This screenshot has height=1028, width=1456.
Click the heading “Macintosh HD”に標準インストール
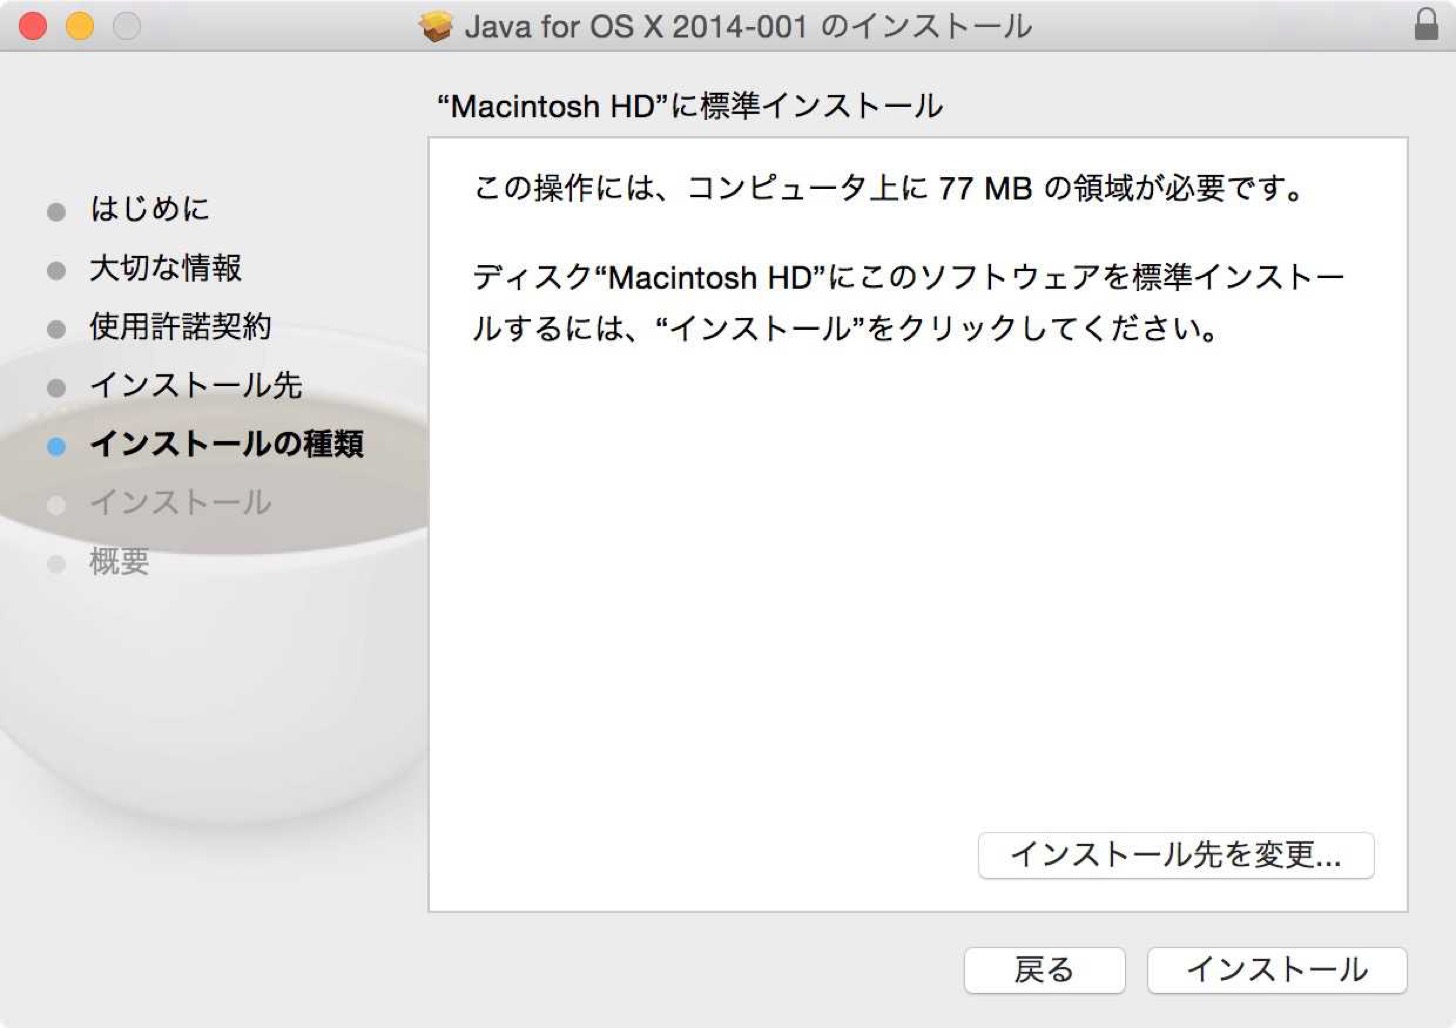click(x=690, y=106)
